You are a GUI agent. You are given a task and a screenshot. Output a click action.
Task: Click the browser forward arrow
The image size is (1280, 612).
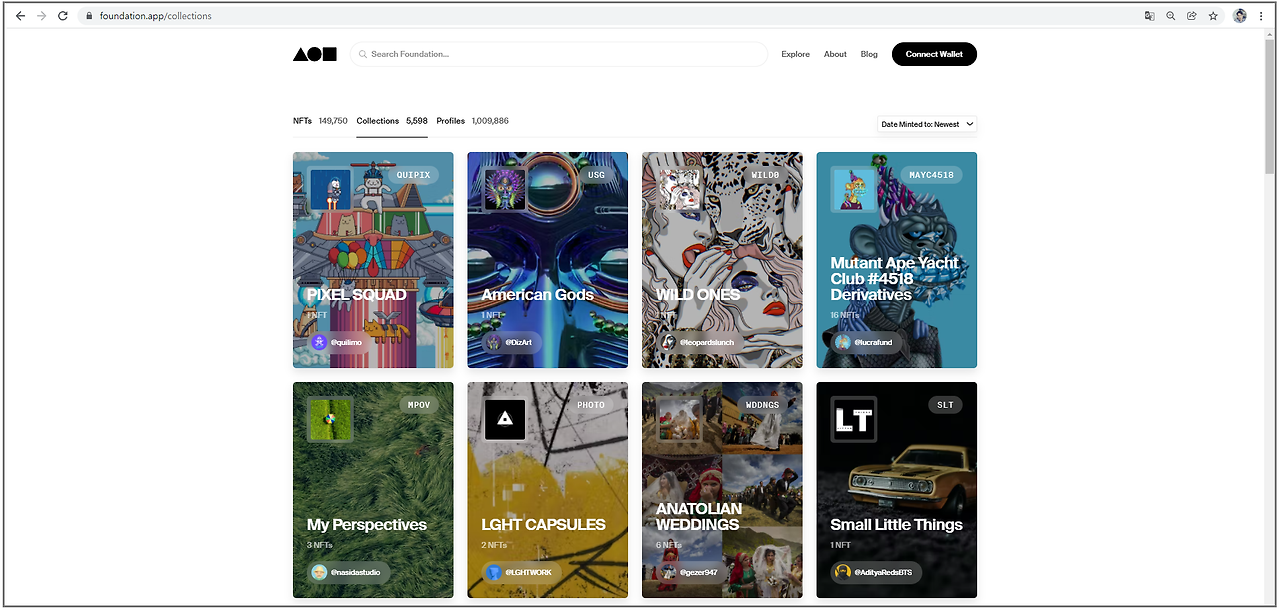pyautogui.click(x=41, y=16)
